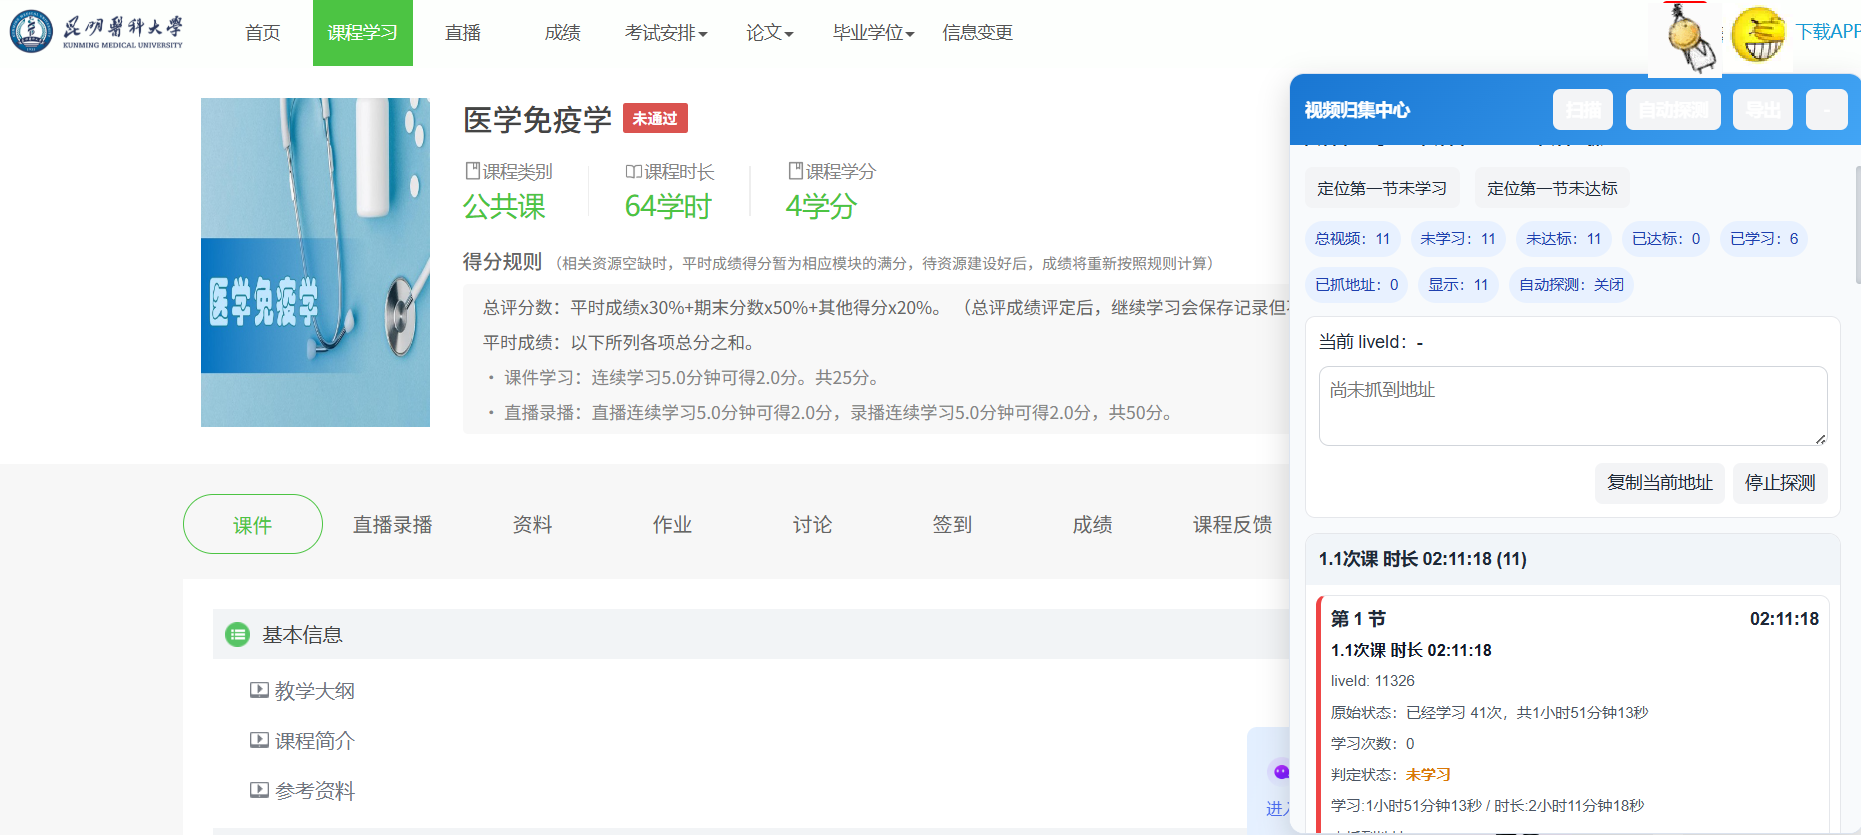Open 成绩 in the top navigation
The width and height of the screenshot is (1861, 835).
[x=563, y=33]
